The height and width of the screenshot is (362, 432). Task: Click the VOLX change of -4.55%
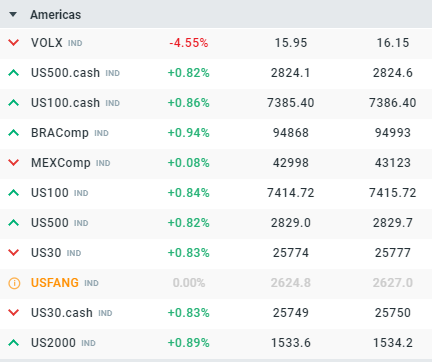(x=189, y=43)
